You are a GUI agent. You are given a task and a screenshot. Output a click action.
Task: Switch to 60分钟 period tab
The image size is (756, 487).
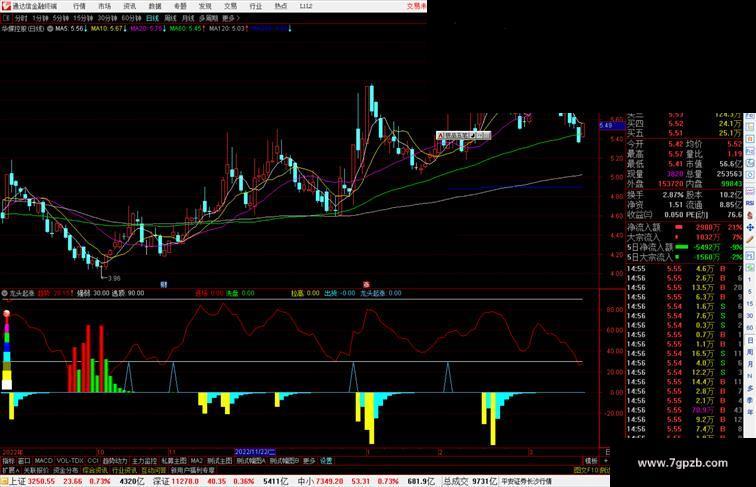pyautogui.click(x=131, y=18)
